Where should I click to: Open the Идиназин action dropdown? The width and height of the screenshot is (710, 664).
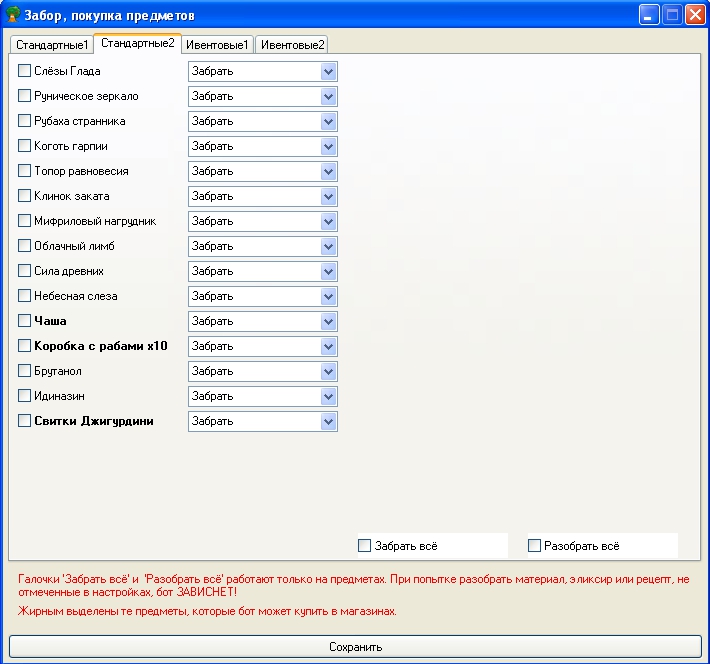pyautogui.click(x=328, y=396)
